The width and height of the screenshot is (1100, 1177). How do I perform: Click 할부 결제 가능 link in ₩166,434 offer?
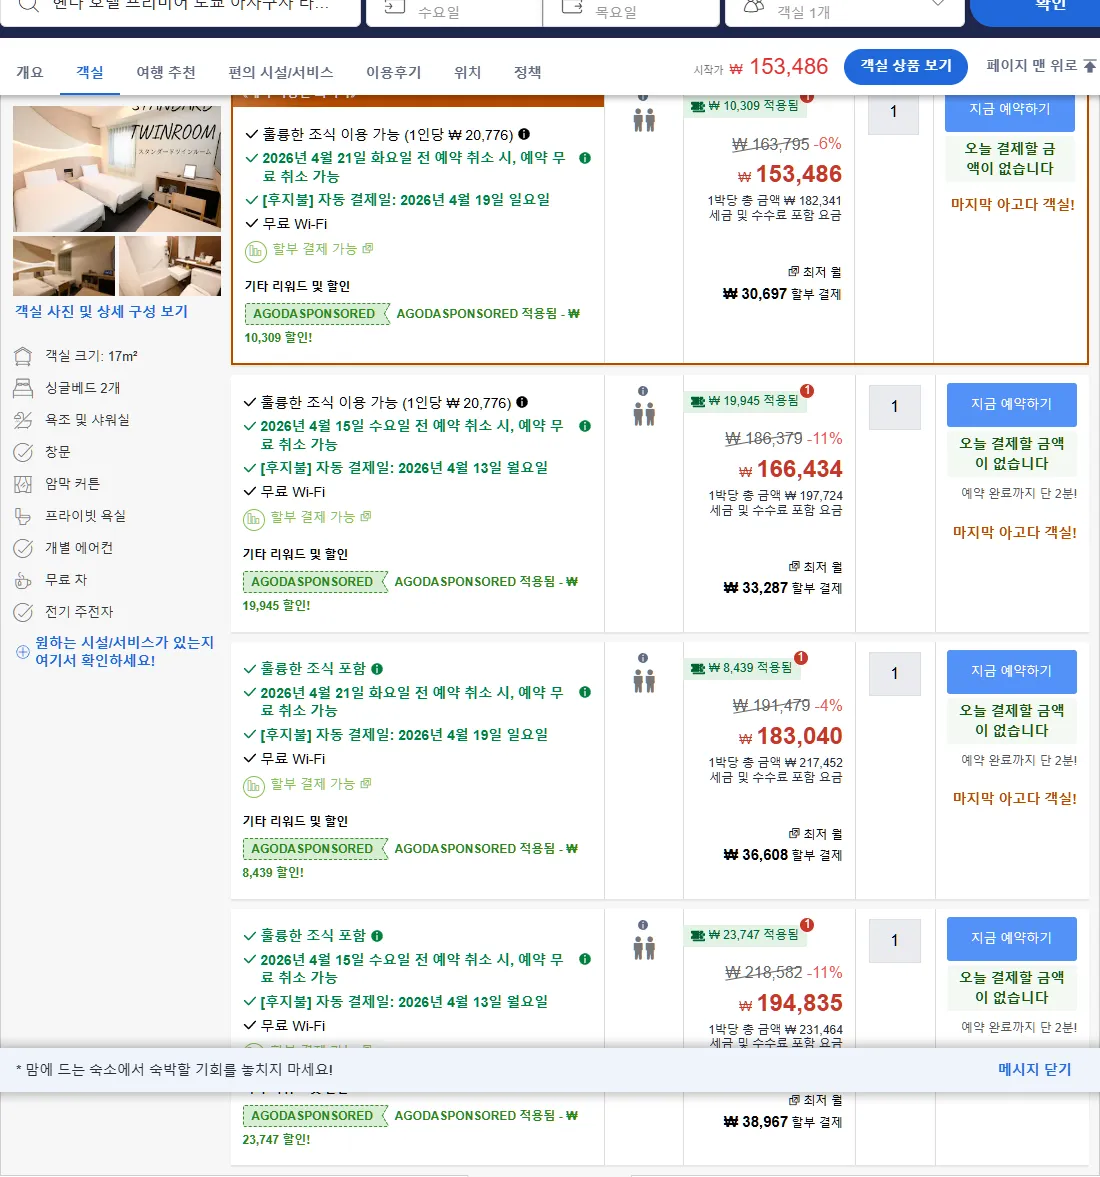(x=321, y=517)
